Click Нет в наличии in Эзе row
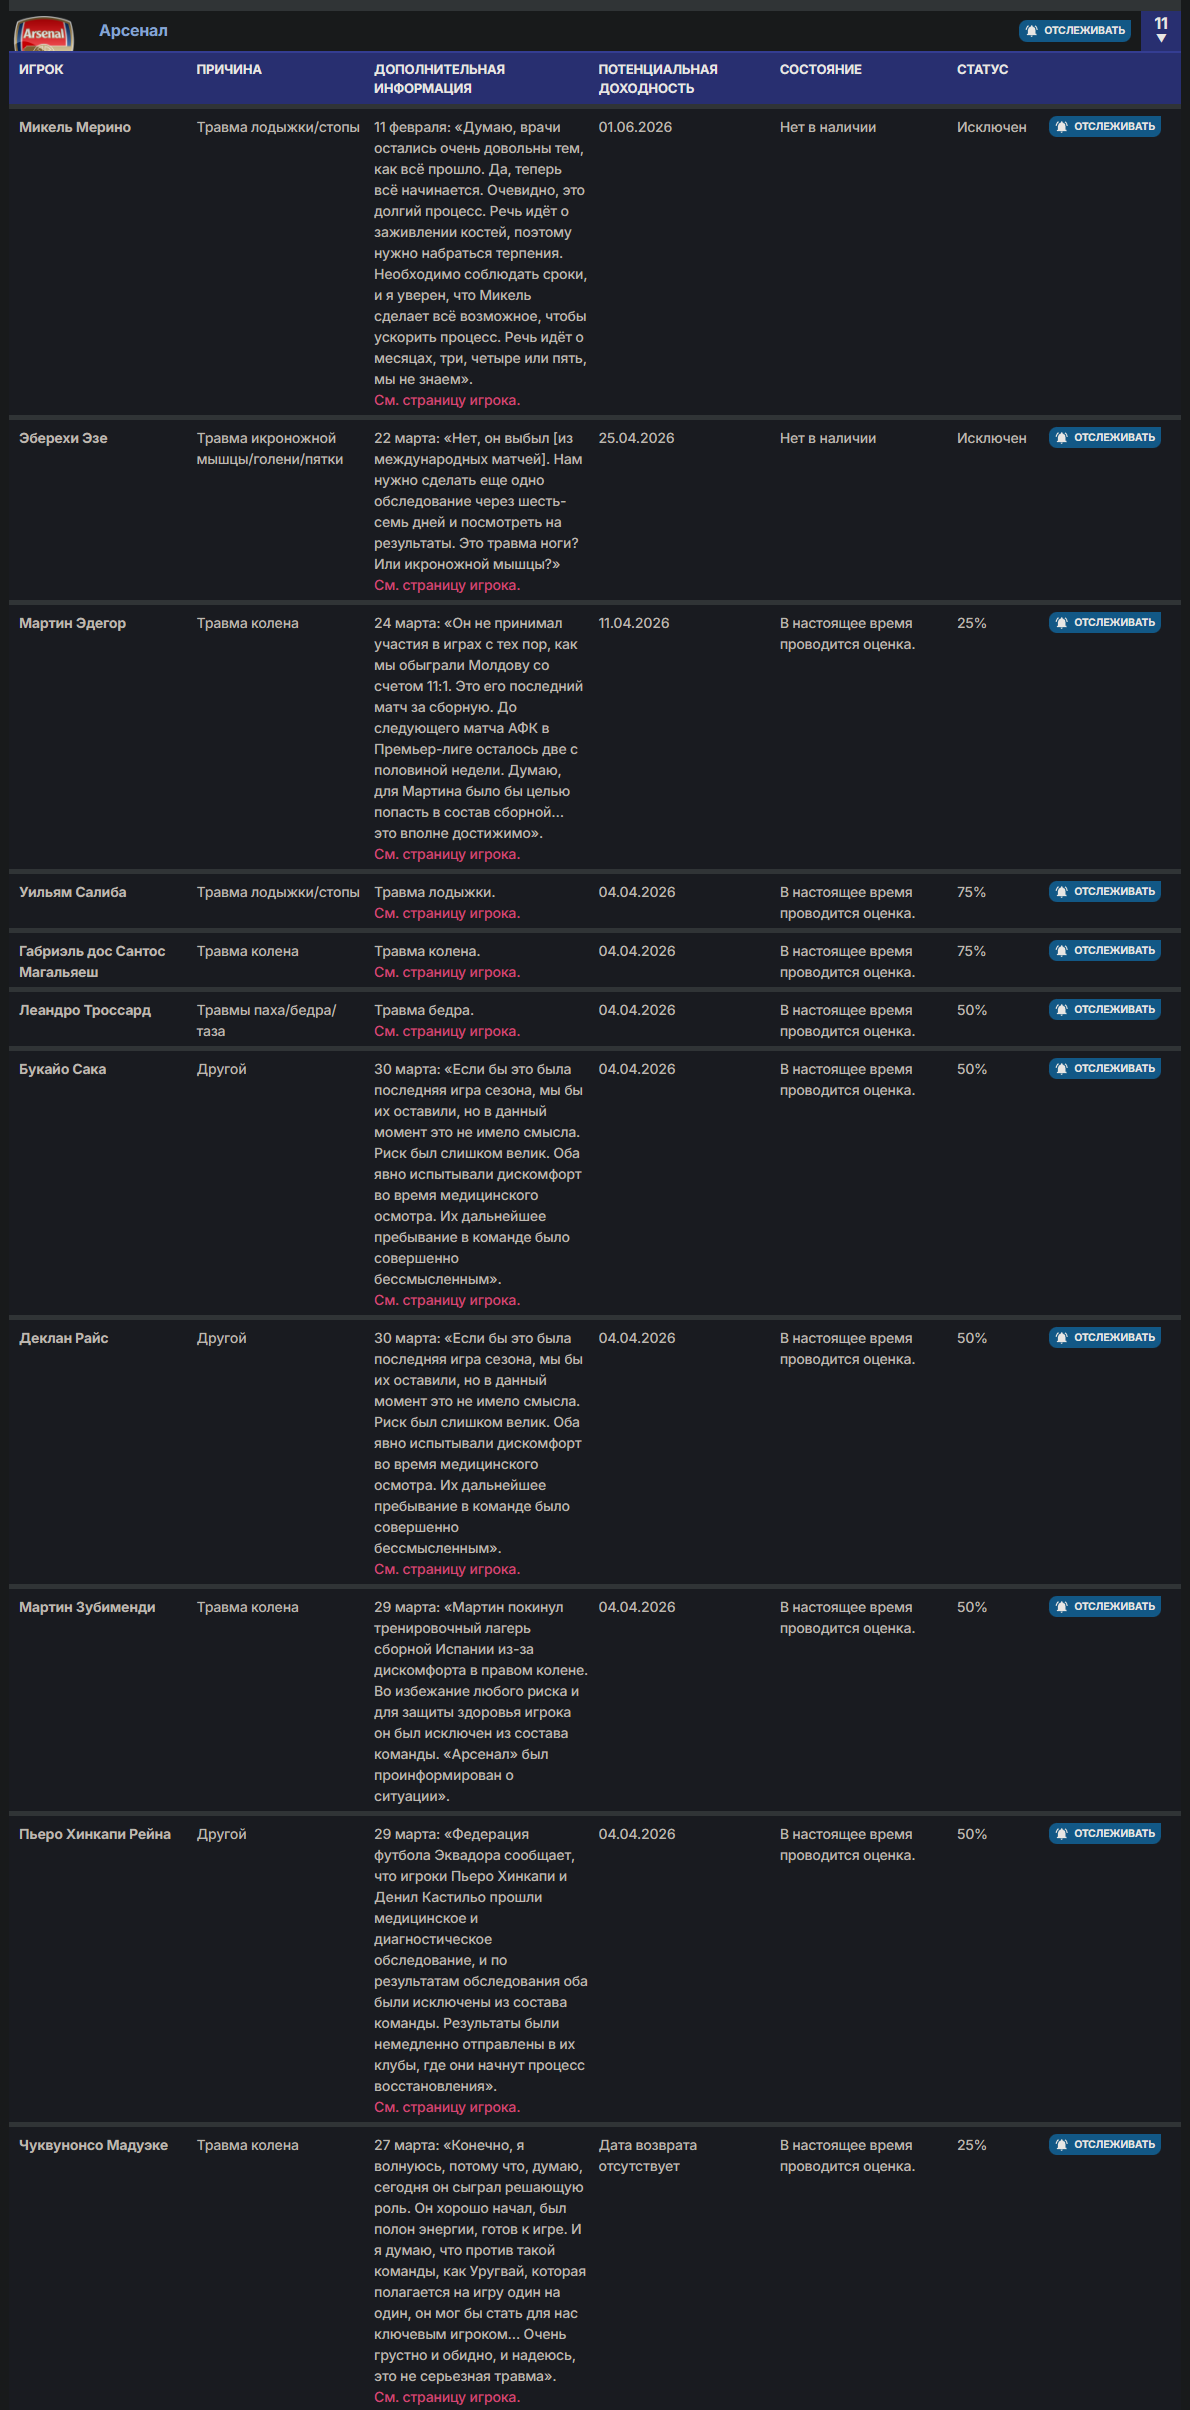 coord(827,439)
